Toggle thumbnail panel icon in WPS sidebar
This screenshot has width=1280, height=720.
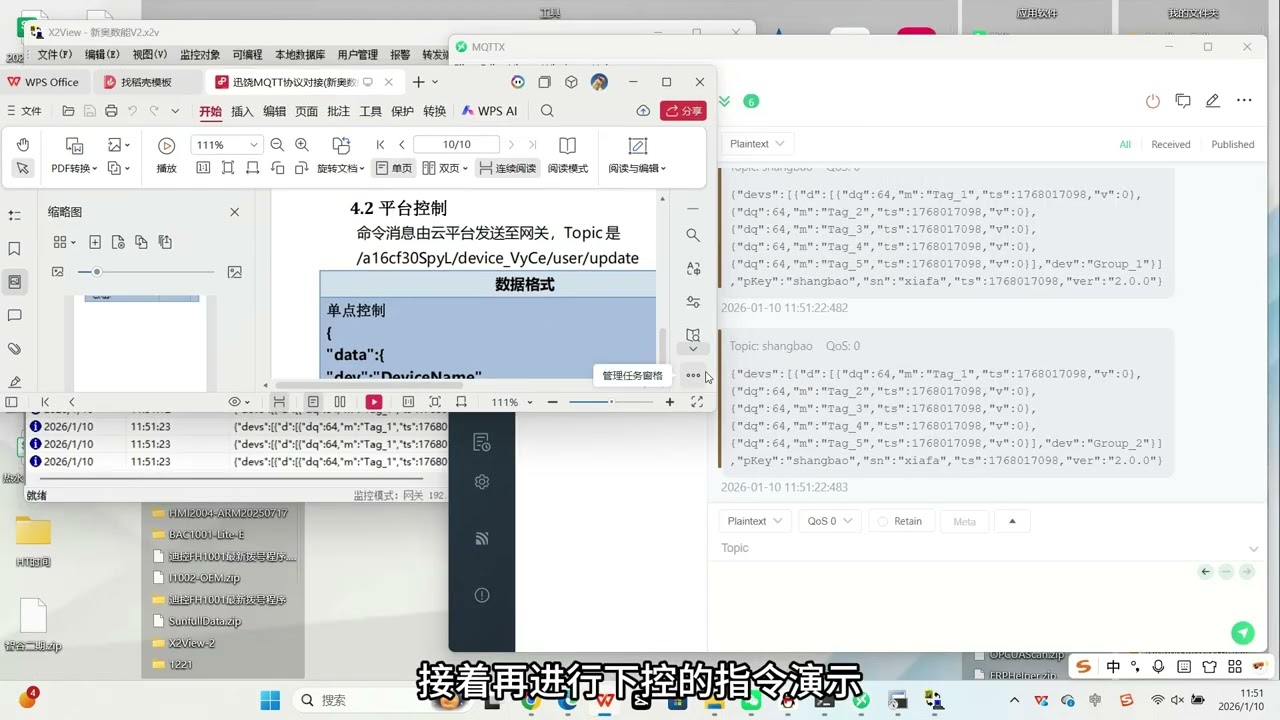(x=14, y=282)
